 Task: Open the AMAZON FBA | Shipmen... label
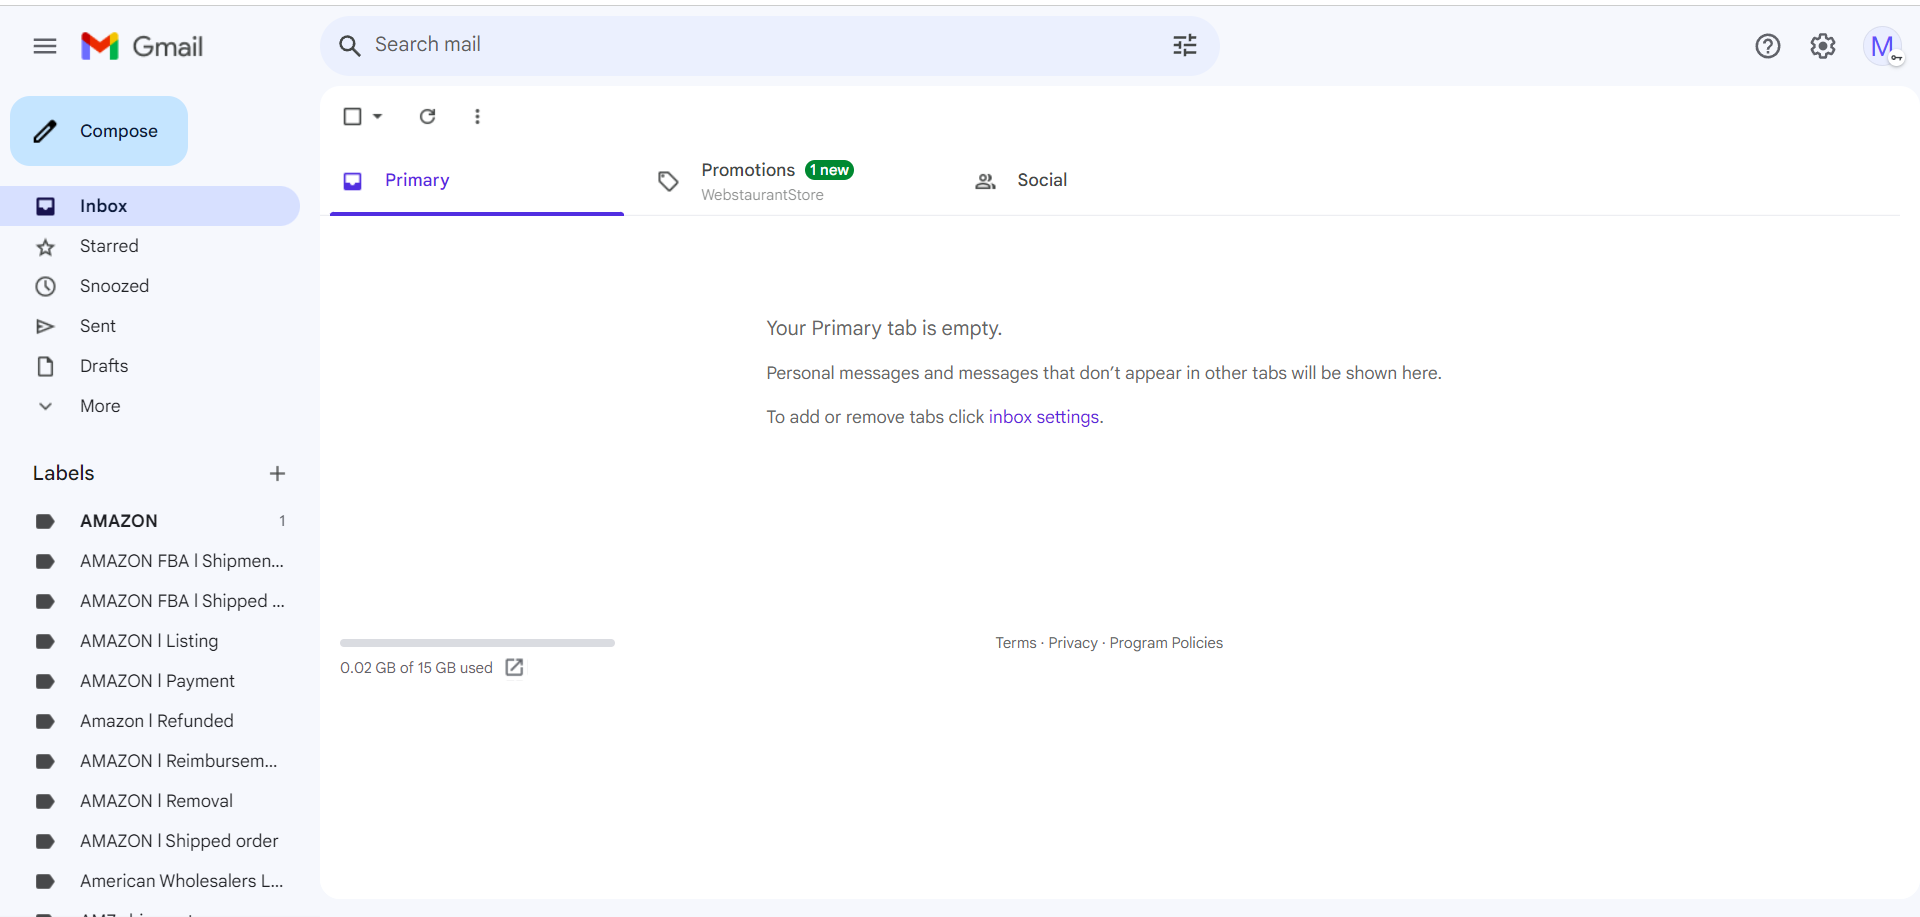[x=150, y=561]
